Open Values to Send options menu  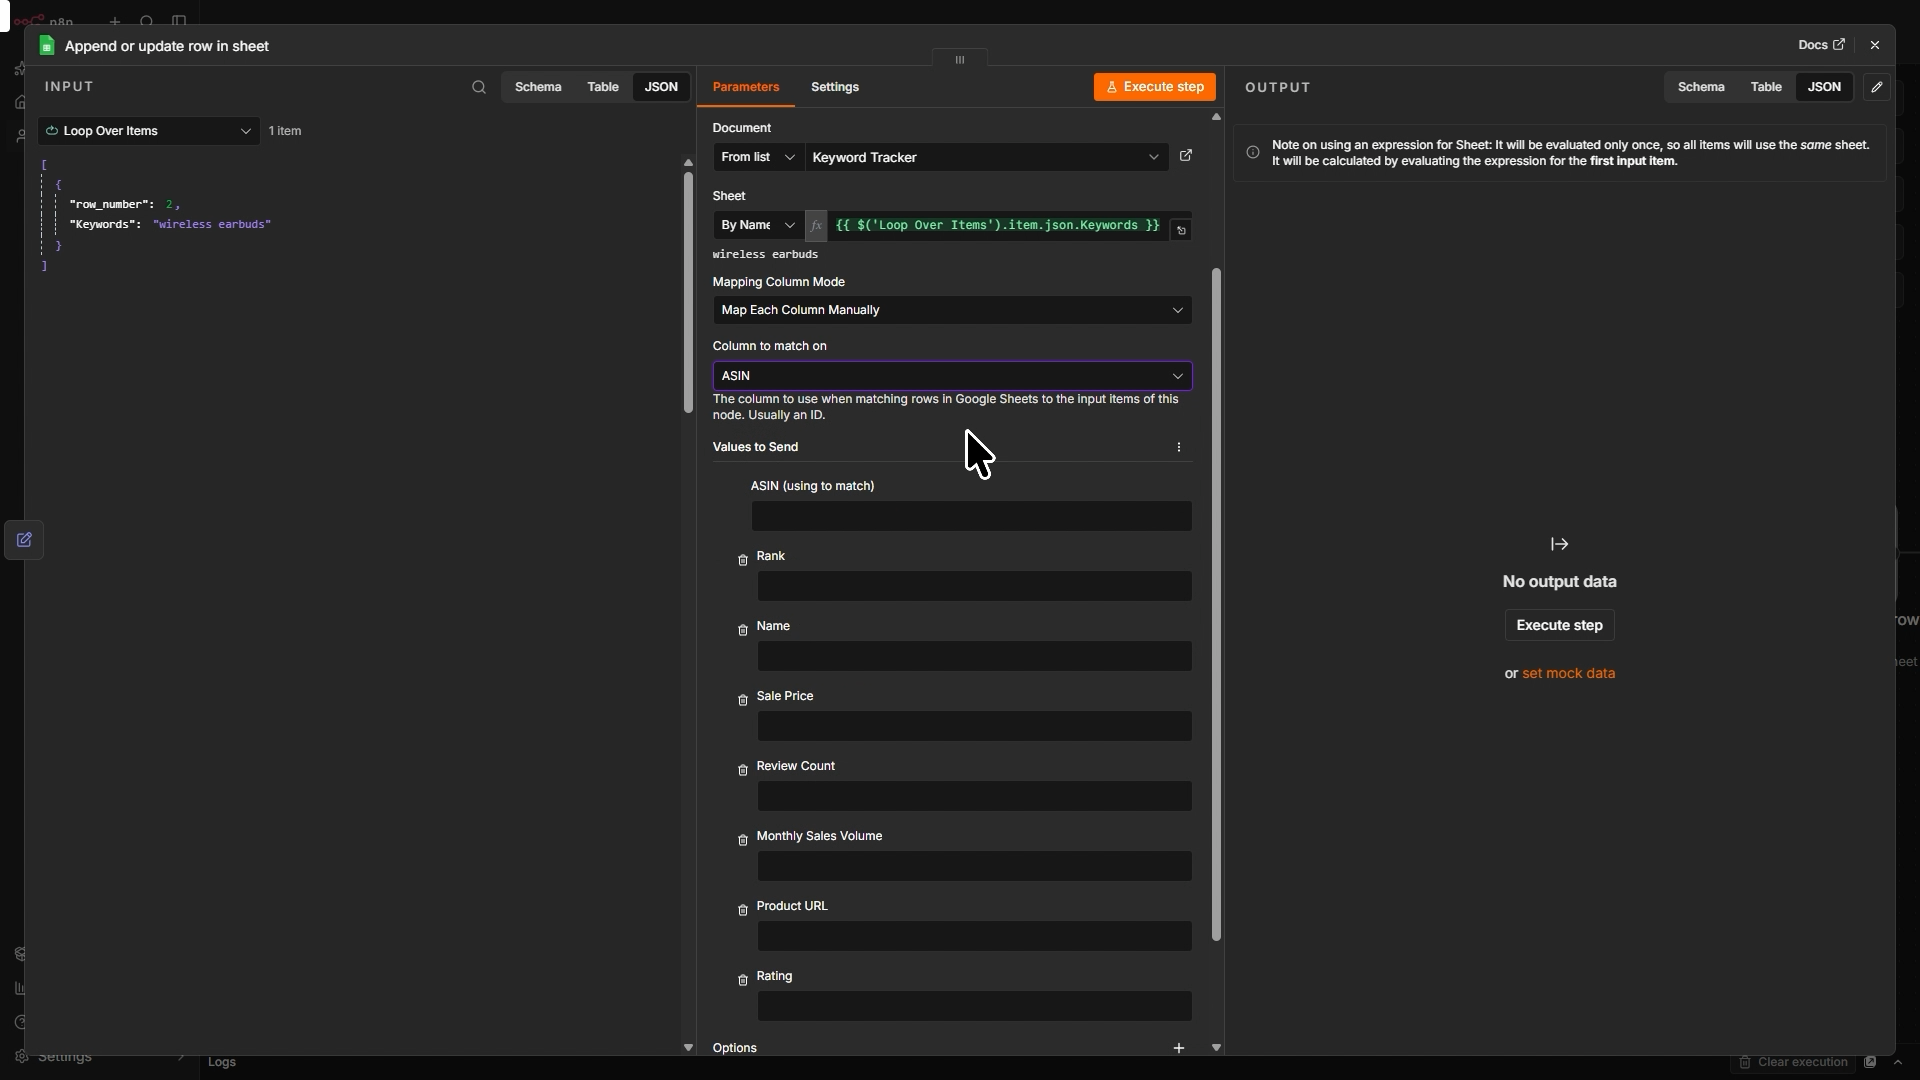1179,447
